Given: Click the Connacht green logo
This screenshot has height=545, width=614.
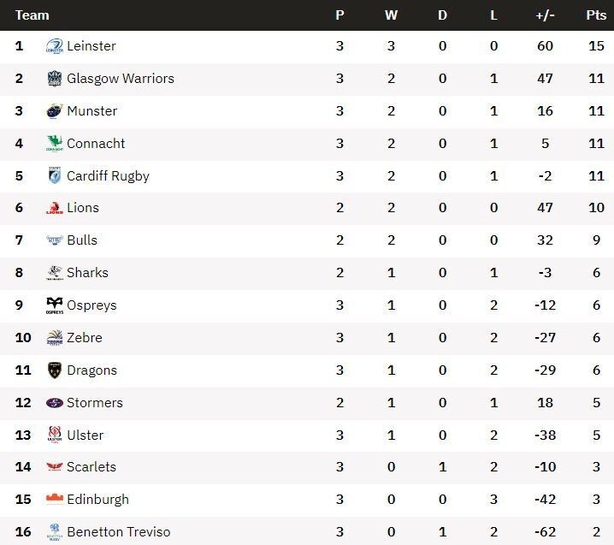Looking at the screenshot, I should 54,144.
